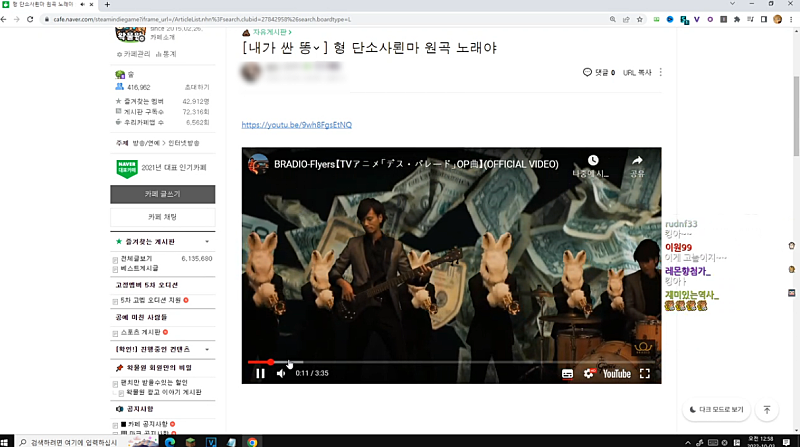Open the 스포츠 게시판 board

(x=144, y=332)
